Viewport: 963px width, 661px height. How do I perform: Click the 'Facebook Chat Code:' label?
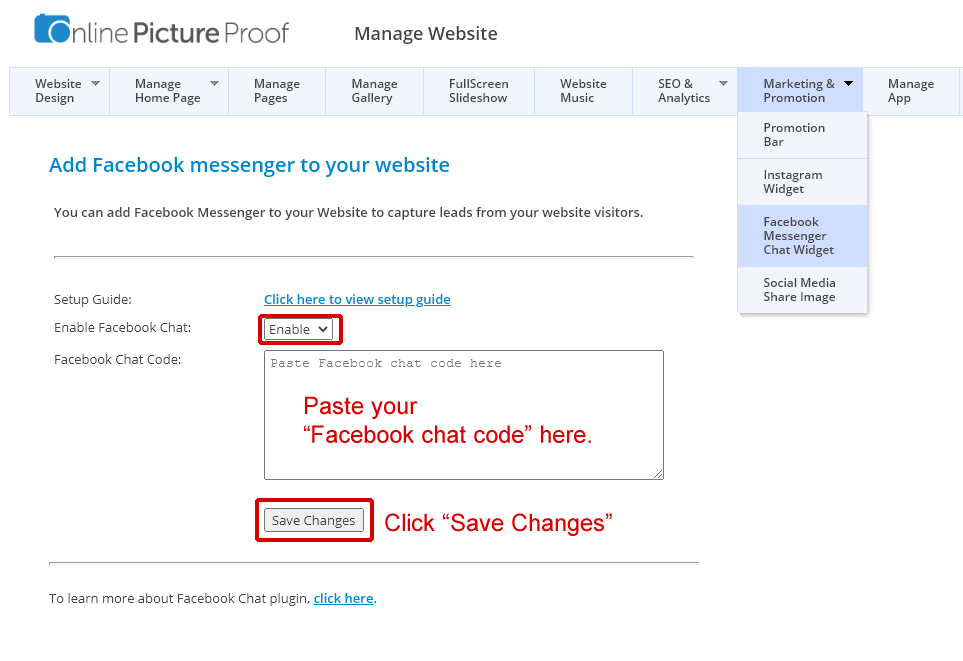tap(117, 359)
